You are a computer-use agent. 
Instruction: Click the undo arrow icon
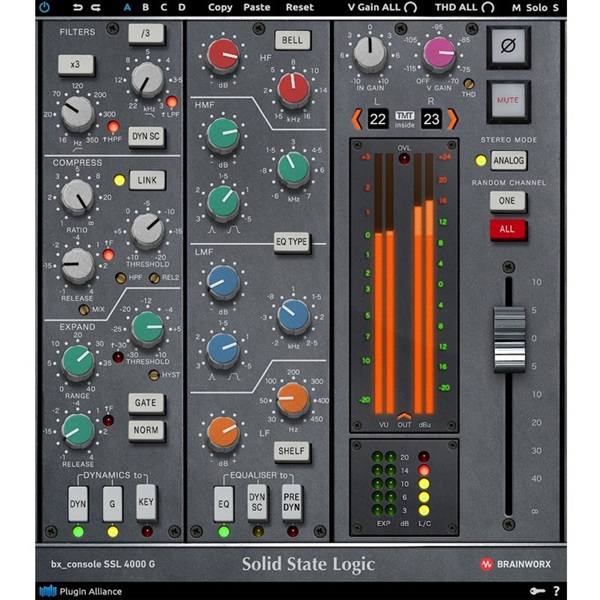coord(78,7)
